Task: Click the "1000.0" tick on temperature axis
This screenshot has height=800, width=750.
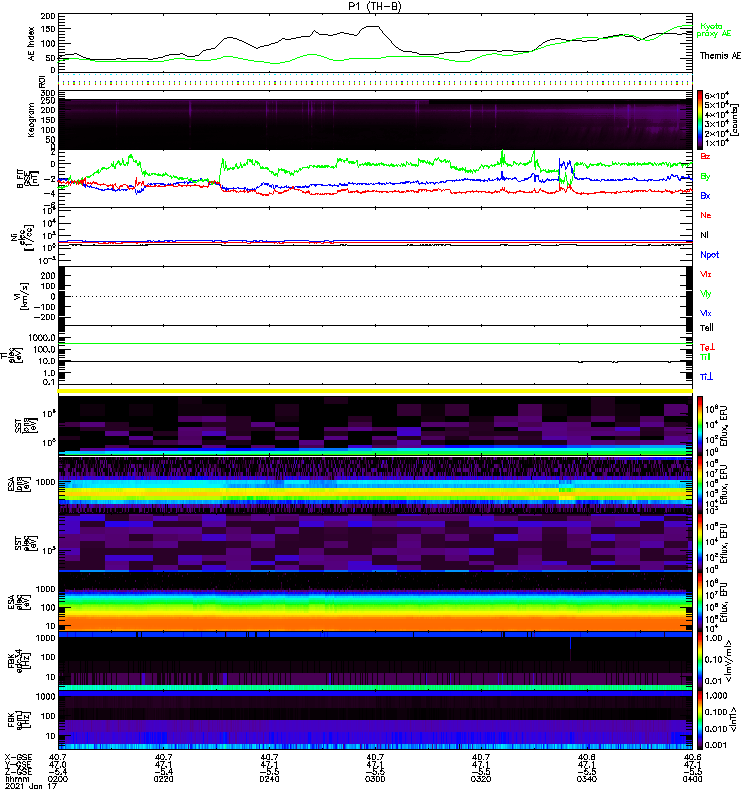Action: 42,338
